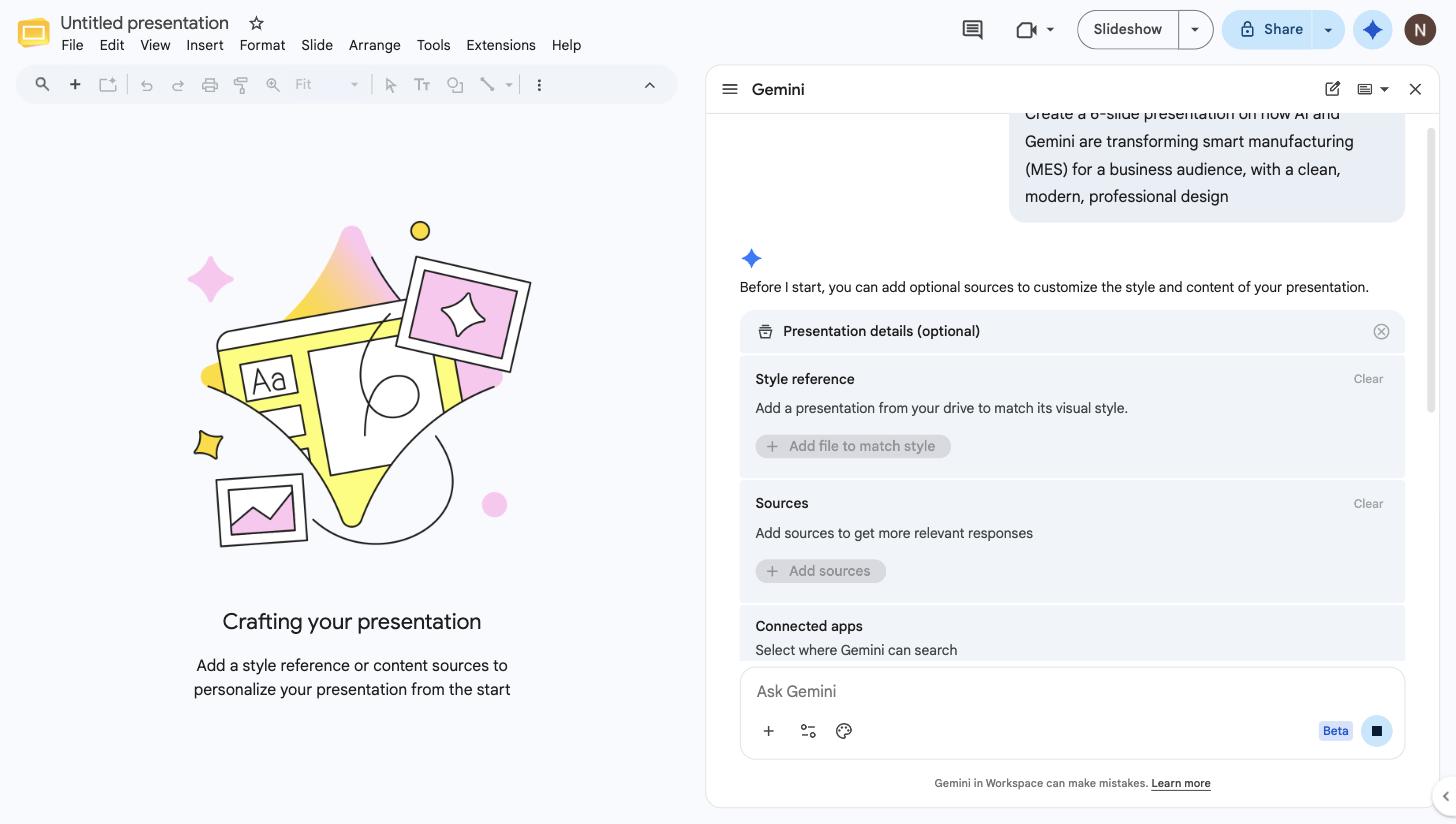Image resolution: width=1456 pixels, height=824 pixels.
Task: Click the undo arrow
Action: (146, 85)
